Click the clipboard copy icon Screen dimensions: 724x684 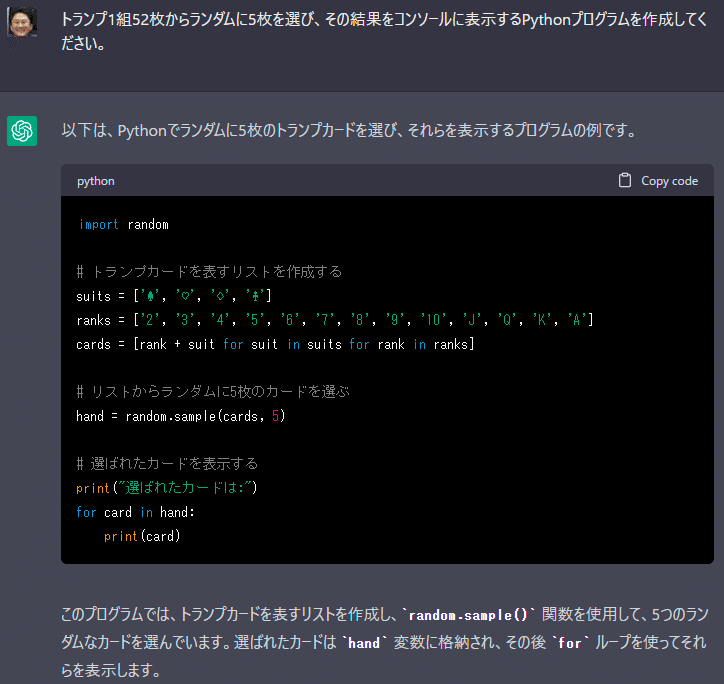tap(624, 181)
